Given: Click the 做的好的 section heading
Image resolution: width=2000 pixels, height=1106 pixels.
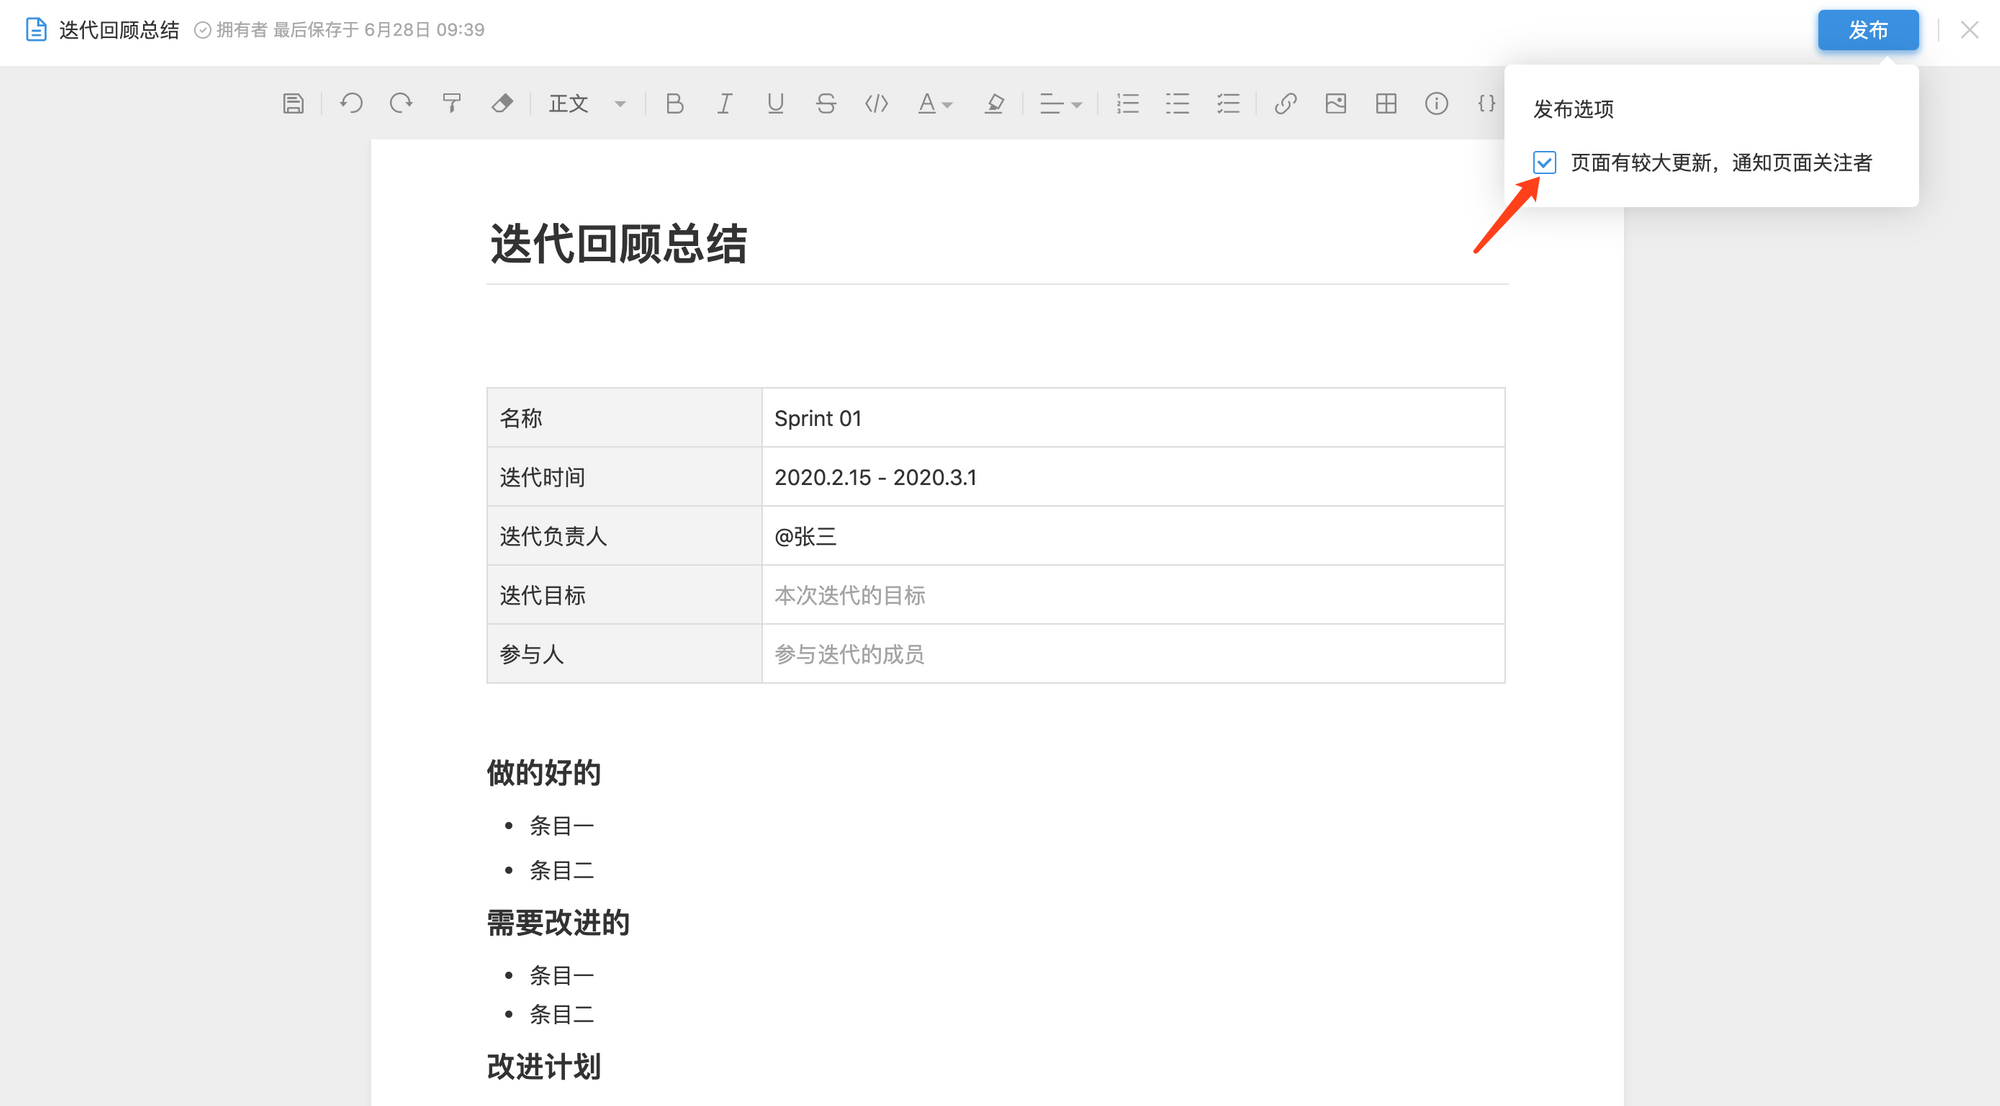Looking at the screenshot, I should (x=543, y=773).
